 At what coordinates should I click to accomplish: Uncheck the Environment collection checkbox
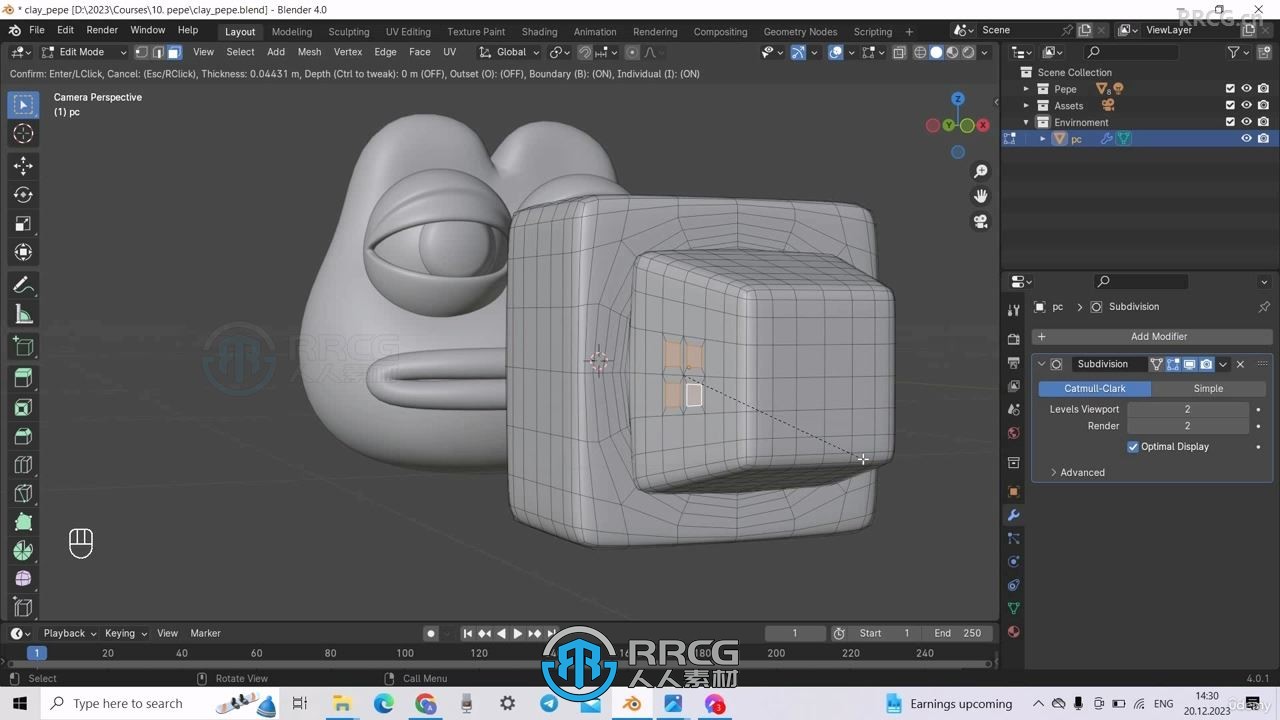coord(1230,122)
